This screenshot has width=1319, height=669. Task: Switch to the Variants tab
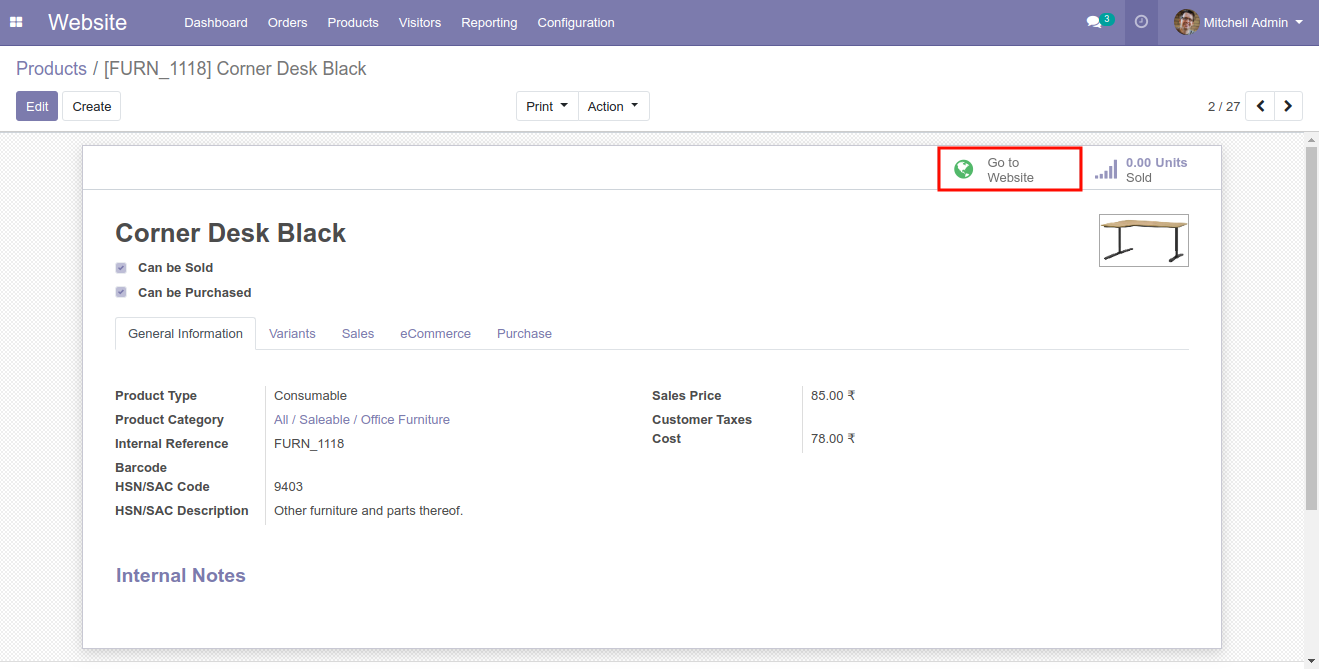(292, 334)
